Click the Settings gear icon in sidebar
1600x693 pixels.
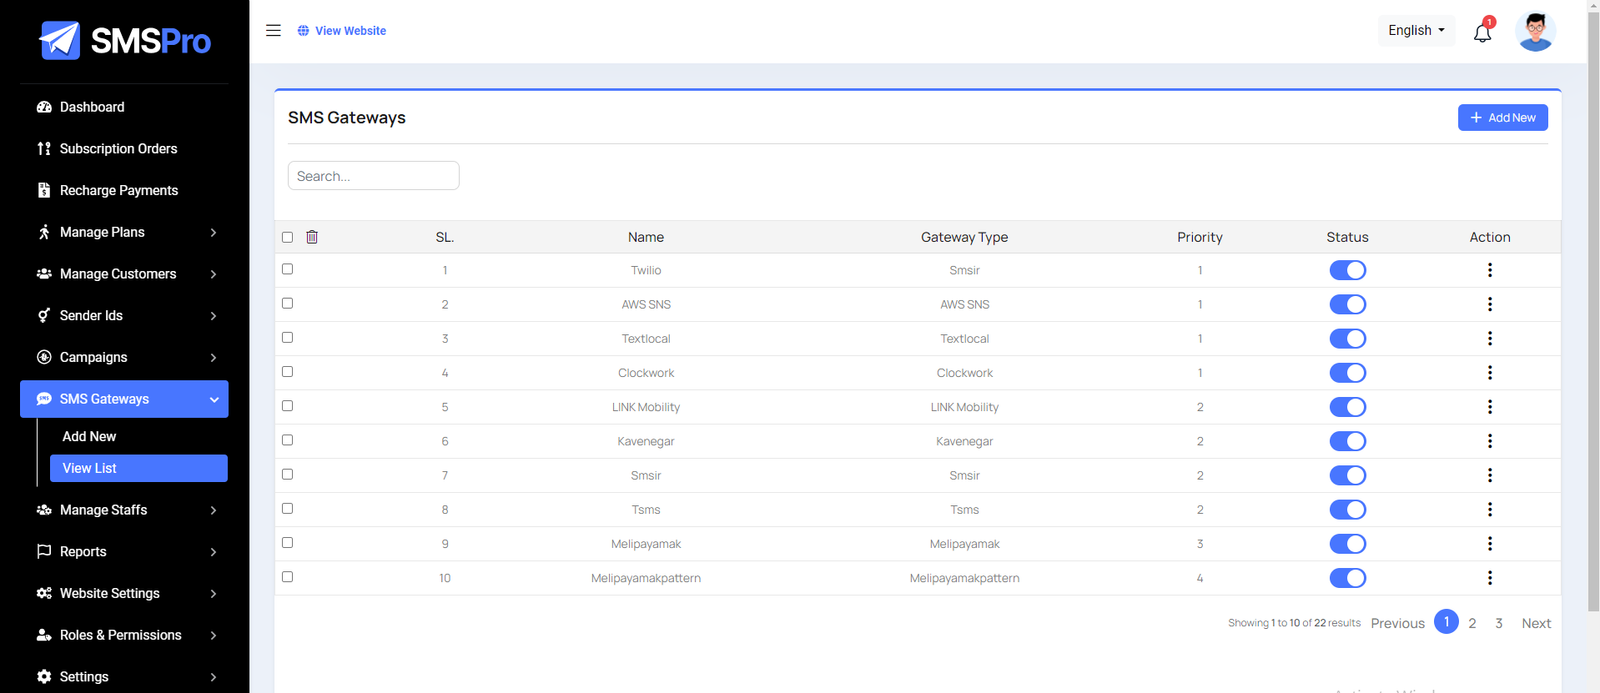coord(44,677)
